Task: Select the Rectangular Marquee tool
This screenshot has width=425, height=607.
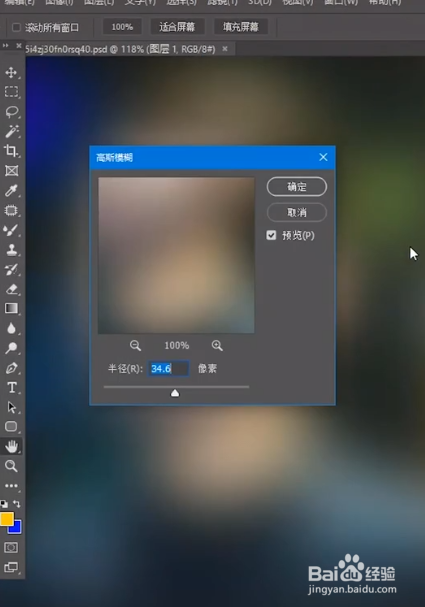Action: click(x=11, y=92)
